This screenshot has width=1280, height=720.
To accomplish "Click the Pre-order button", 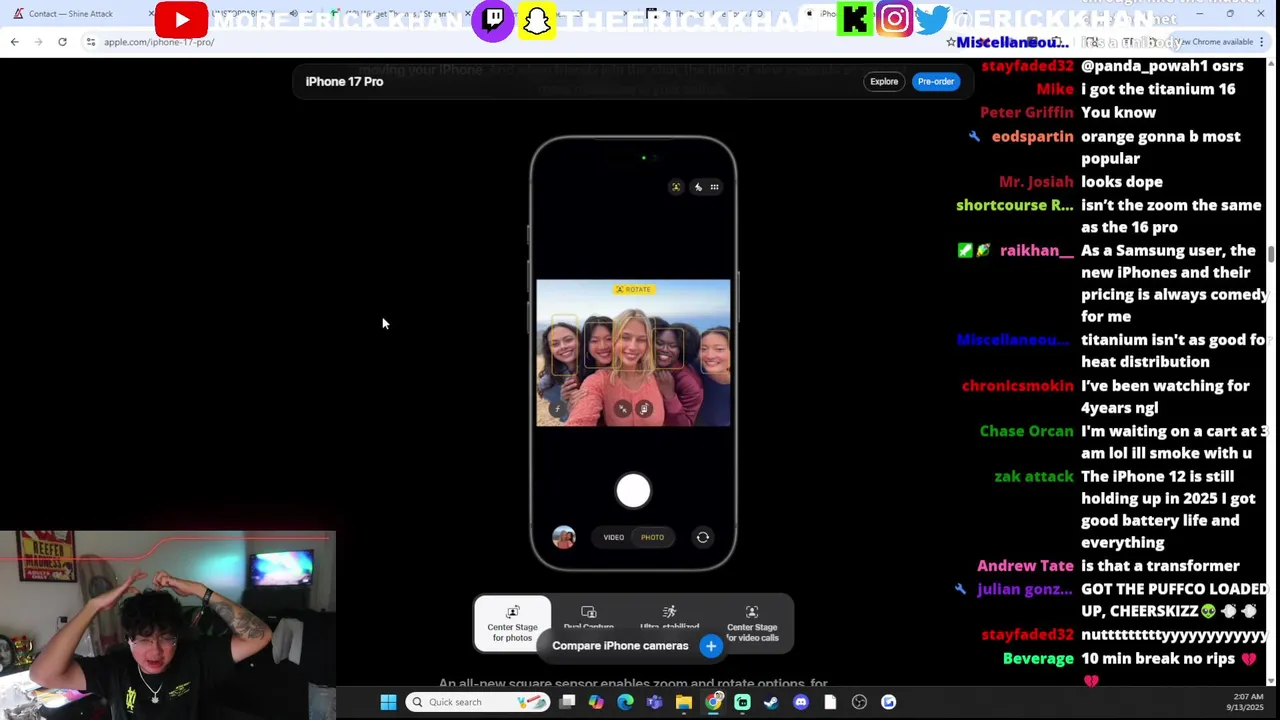I will point(936,82).
